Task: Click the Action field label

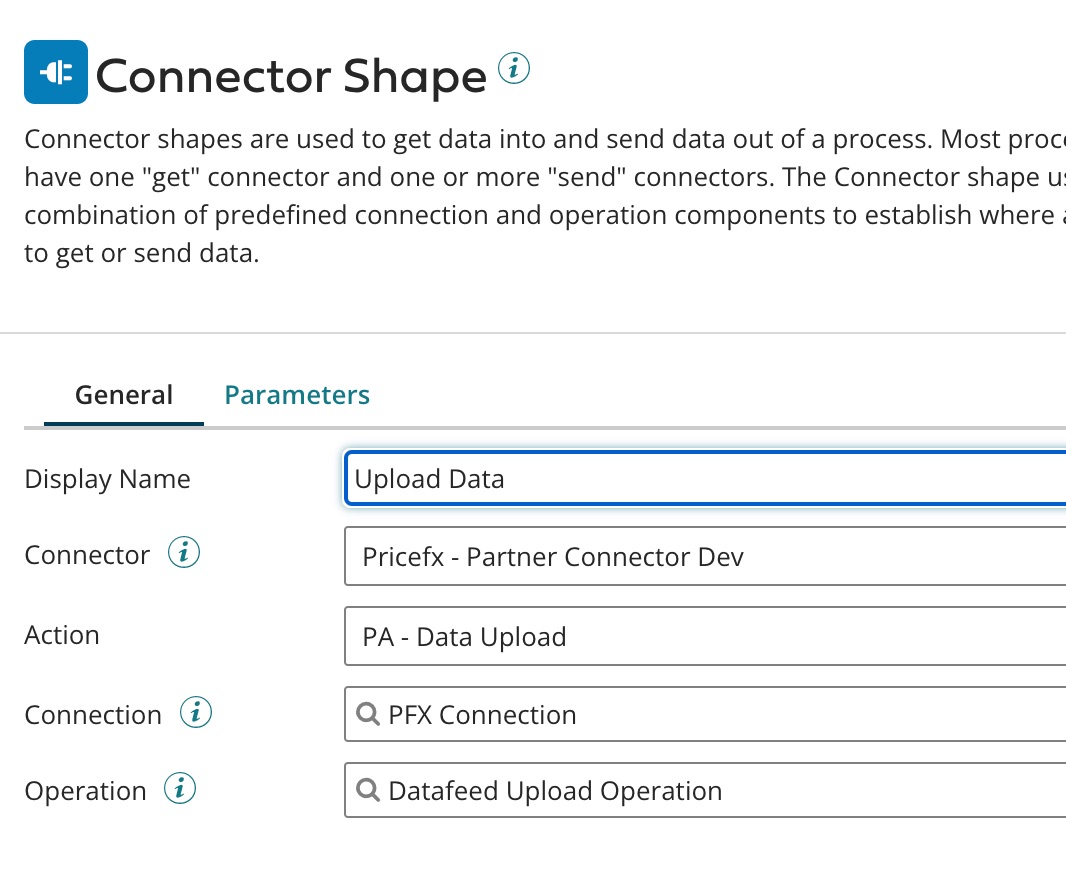Action: pos(62,635)
